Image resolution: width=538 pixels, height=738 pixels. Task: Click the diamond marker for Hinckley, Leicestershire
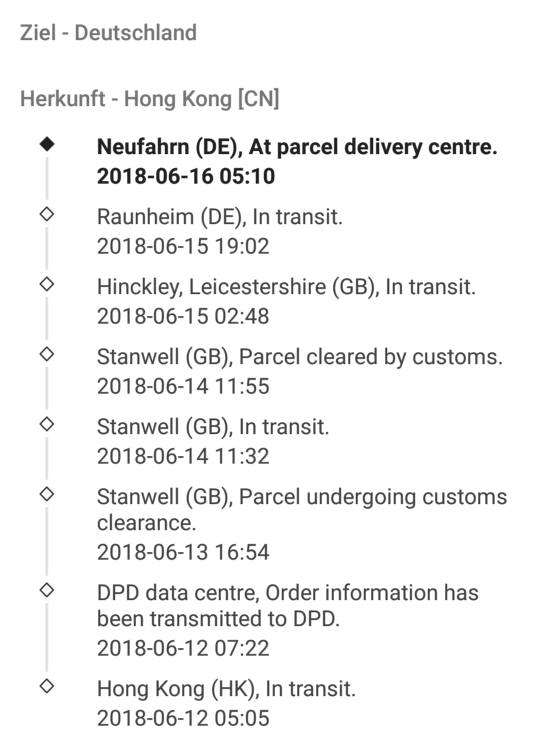click(47, 284)
